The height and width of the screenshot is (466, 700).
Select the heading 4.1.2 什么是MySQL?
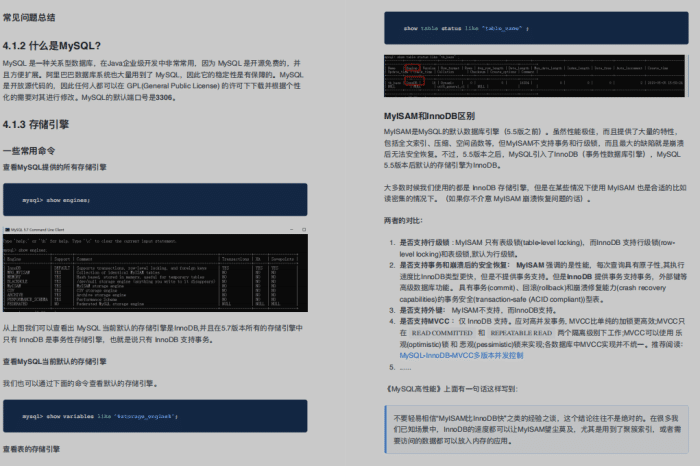tap(52, 46)
